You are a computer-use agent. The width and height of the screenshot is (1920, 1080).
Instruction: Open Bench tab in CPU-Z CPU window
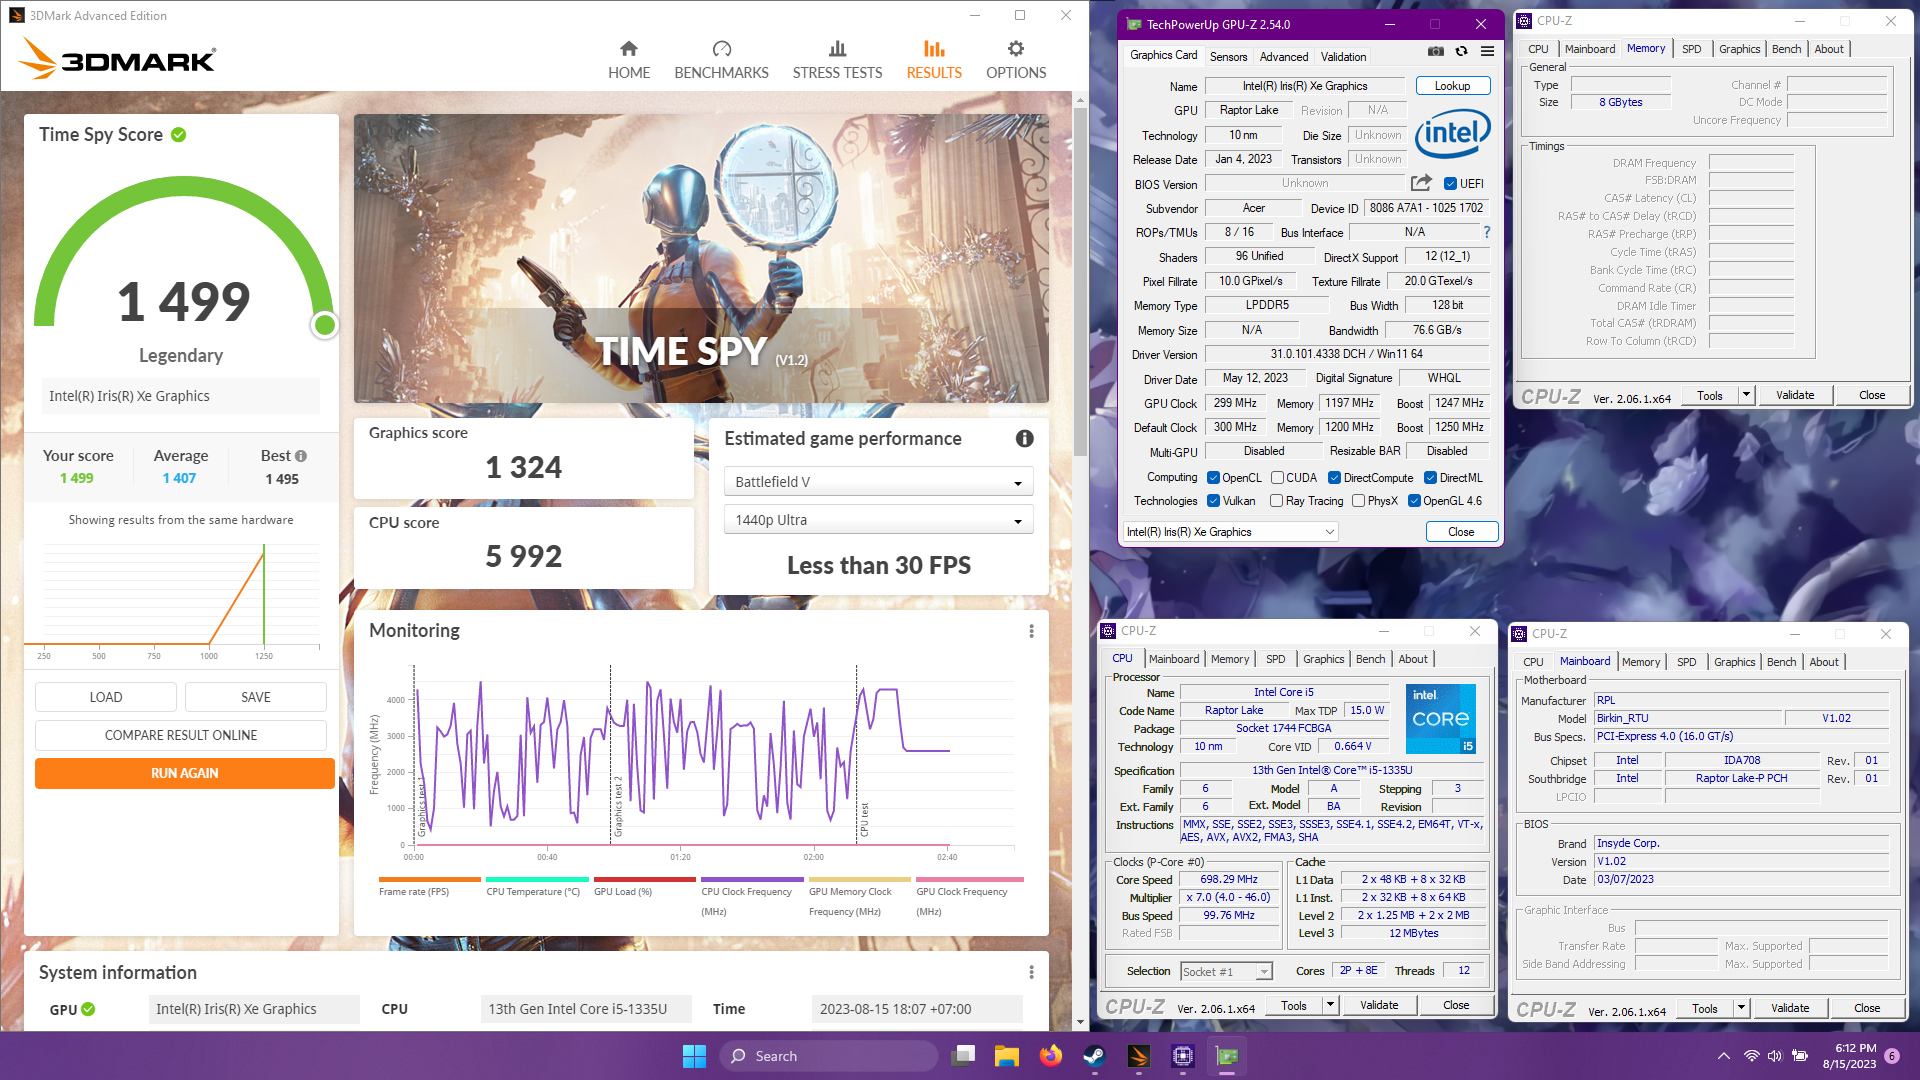1370,659
